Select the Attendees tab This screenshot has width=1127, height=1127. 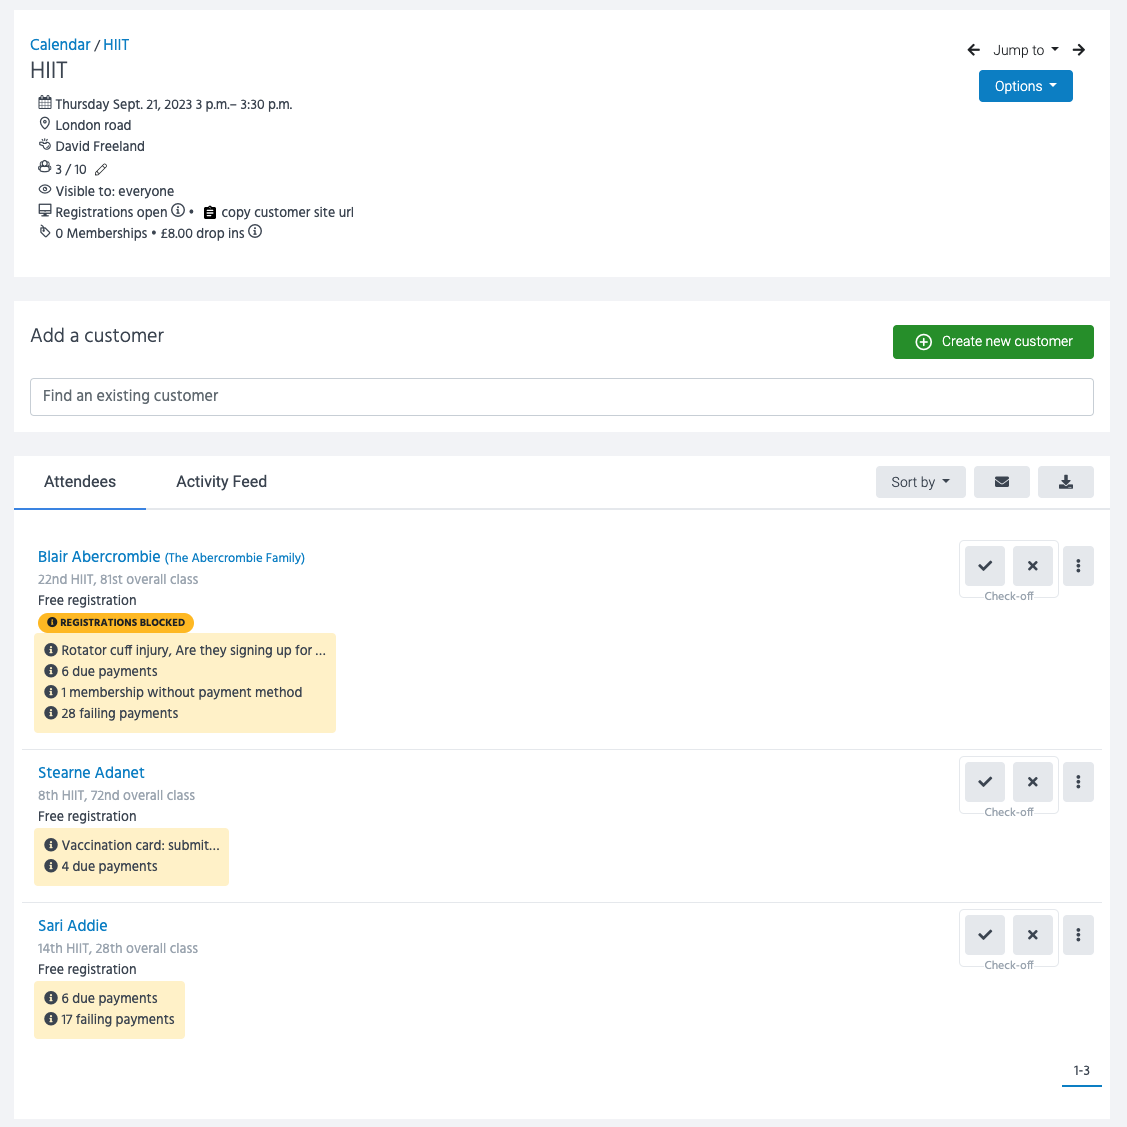coord(80,482)
